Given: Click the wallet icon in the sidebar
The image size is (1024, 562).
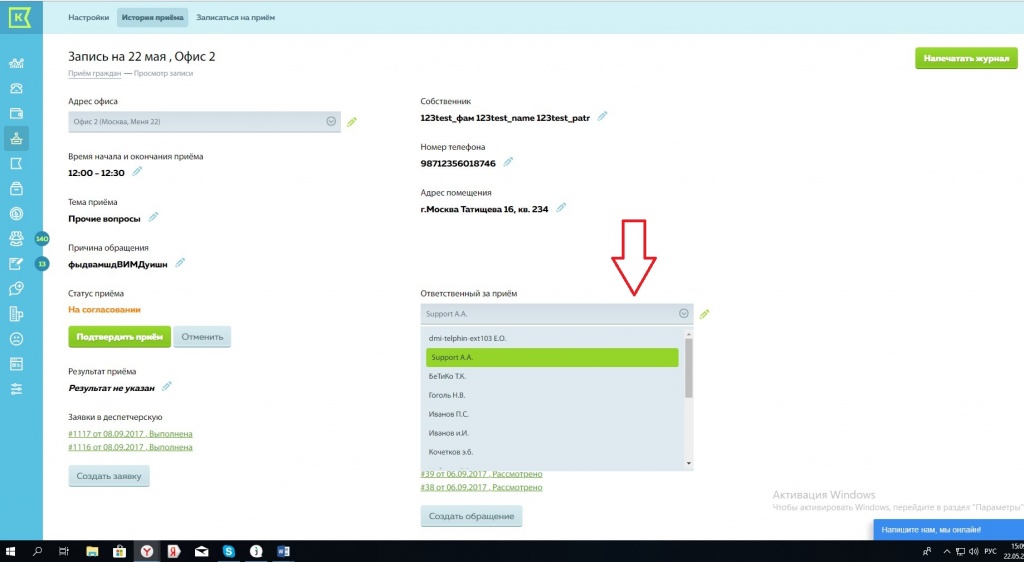Looking at the screenshot, I should tap(17, 113).
